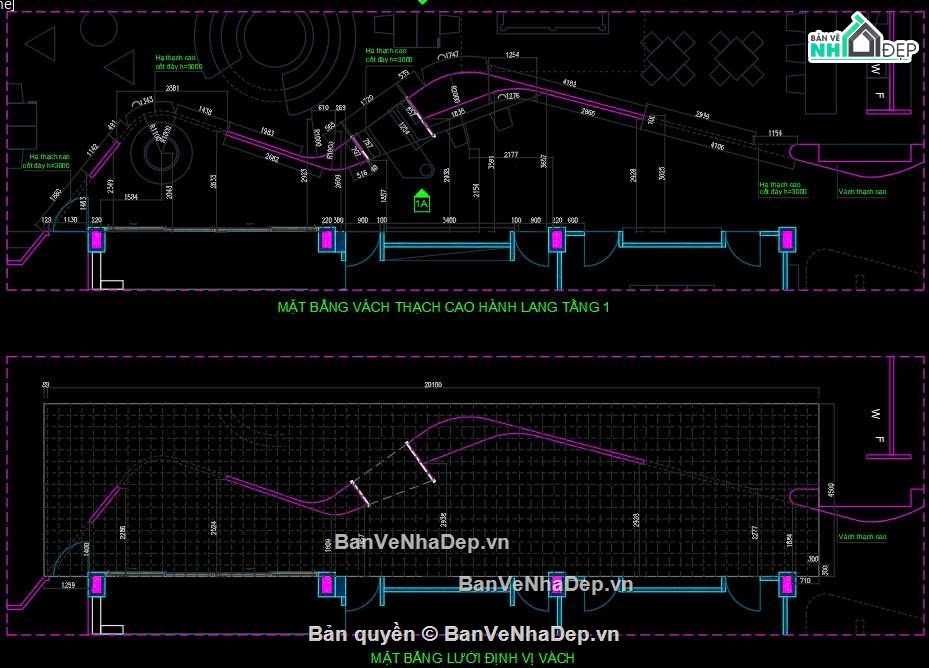The width and height of the screenshot is (929, 668).
Task: Click the 1438 dimension text
Action: pyautogui.click(x=205, y=110)
